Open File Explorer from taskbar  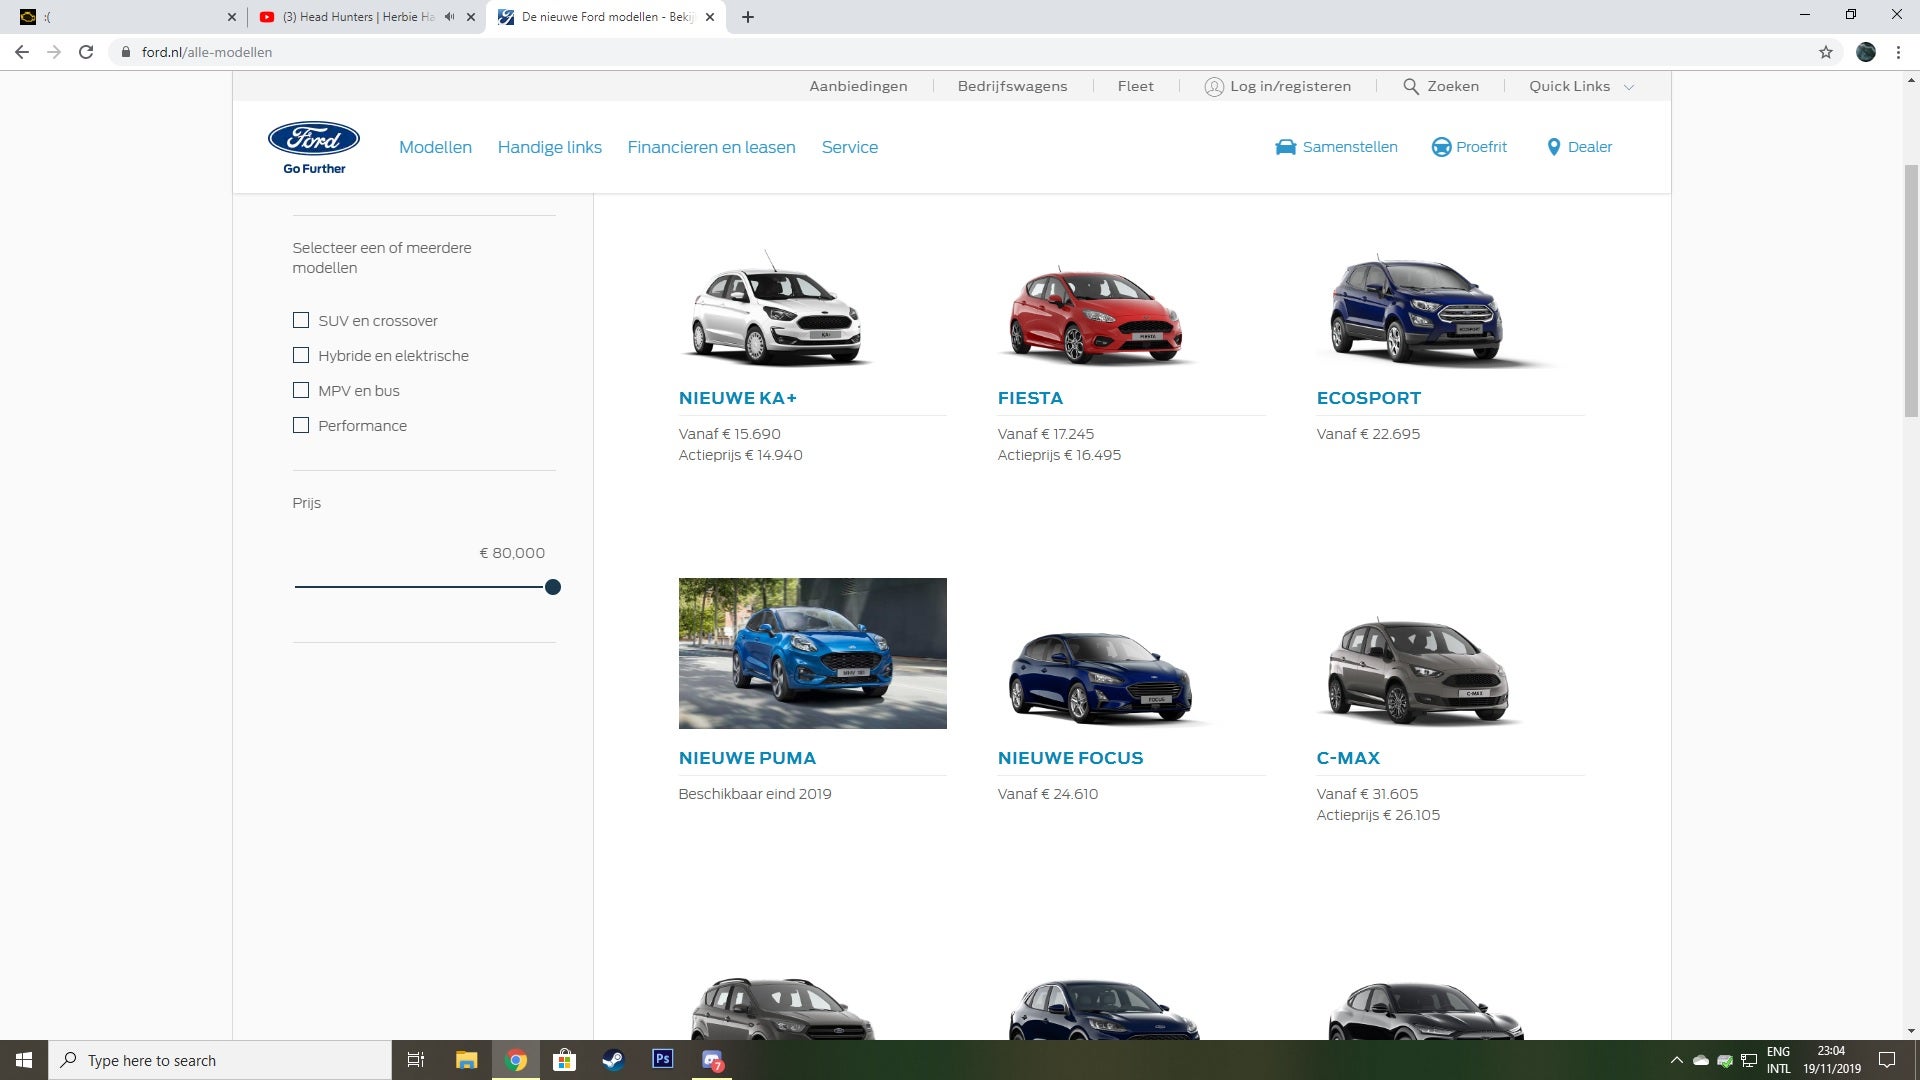pyautogui.click(x=466, y=1060)
